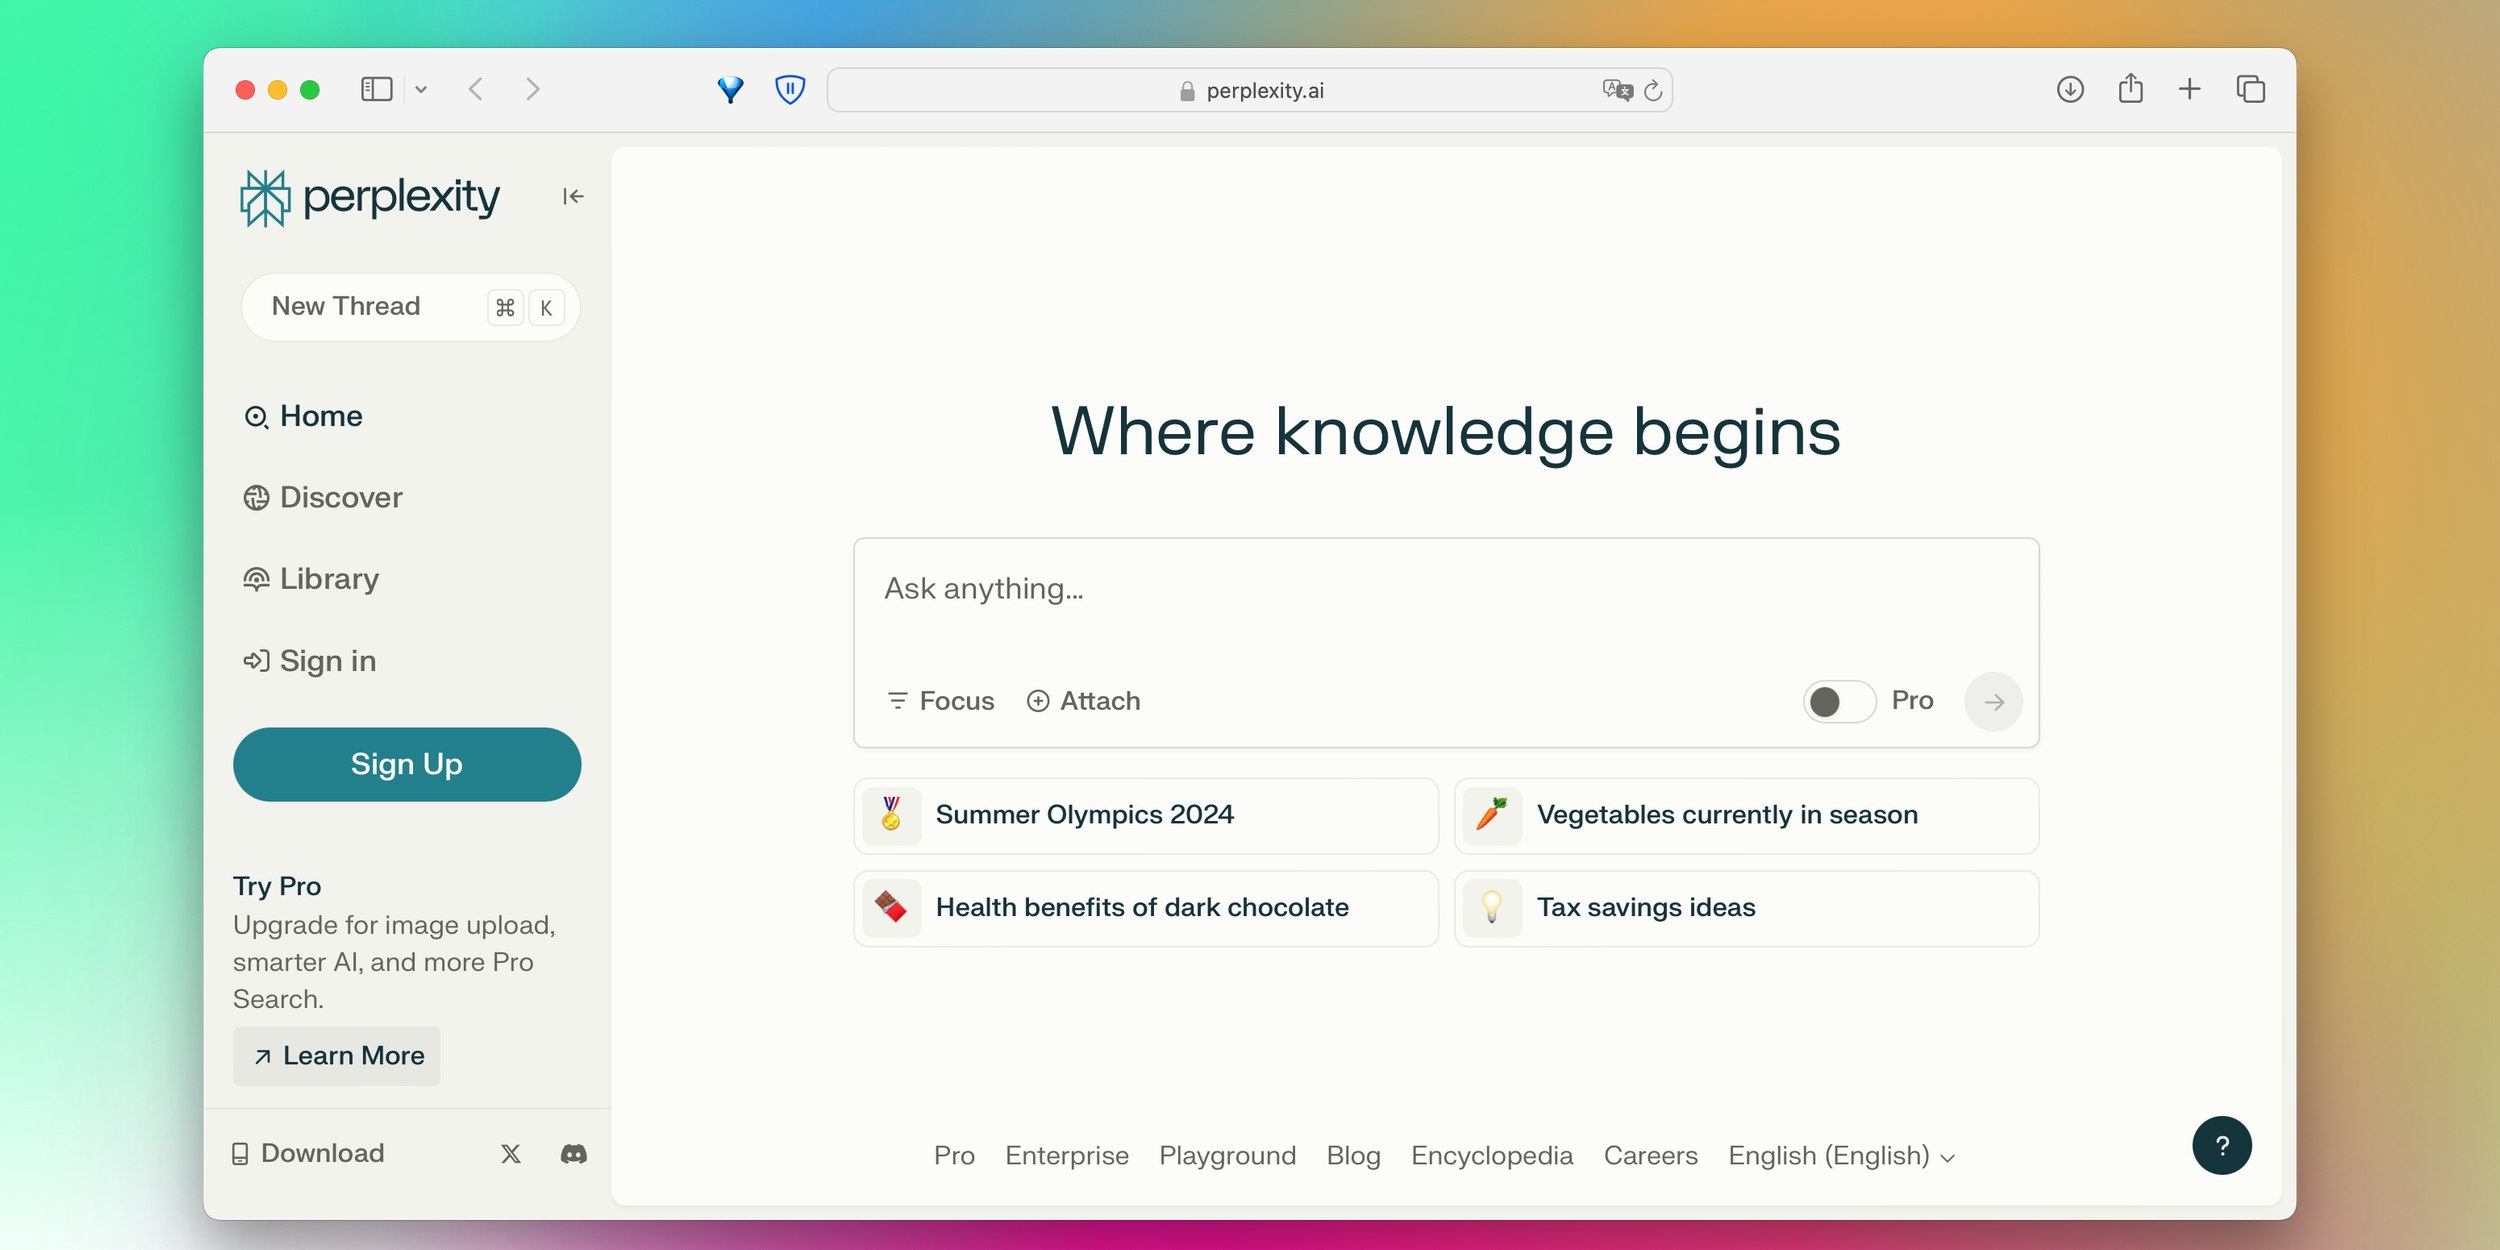The image size is (2500, 1250).
Task: Open the English (English) language dropdown
Action: coord(1841,1156)
